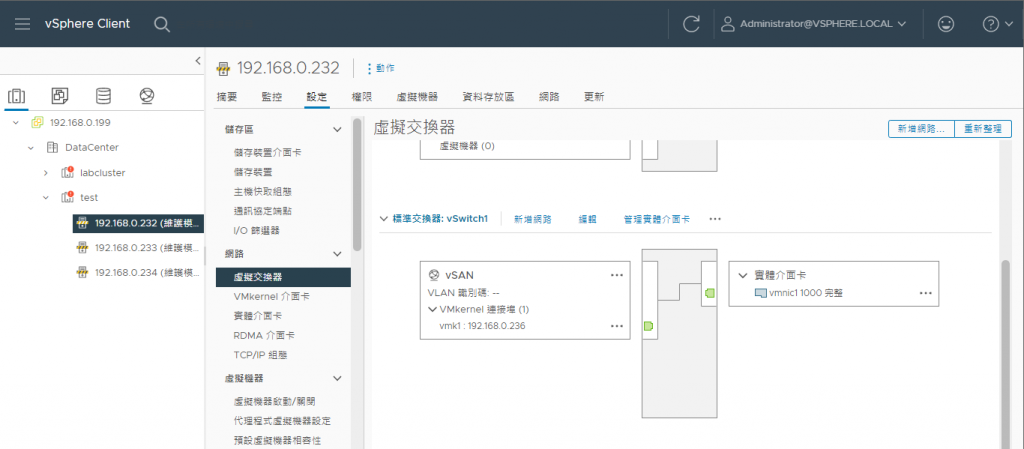Click 新增網路 link for vSwitch1
The width and height of the screenshot is (1024, 449).
coord(533,219)
